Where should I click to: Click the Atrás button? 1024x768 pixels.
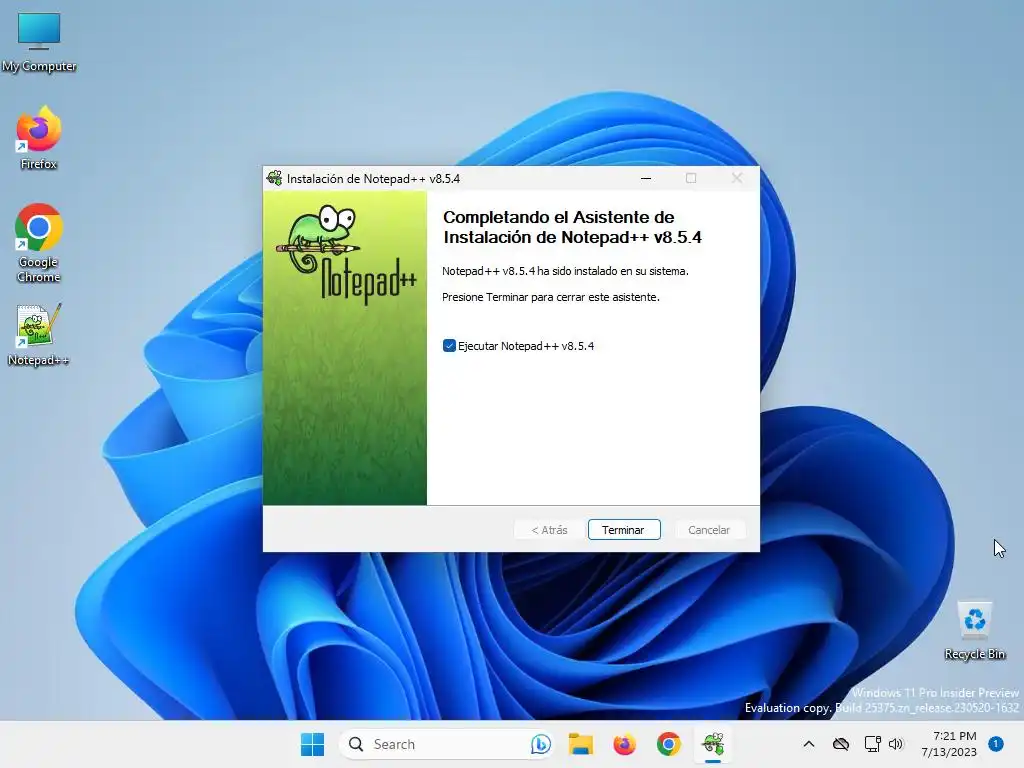click(549, 530)
